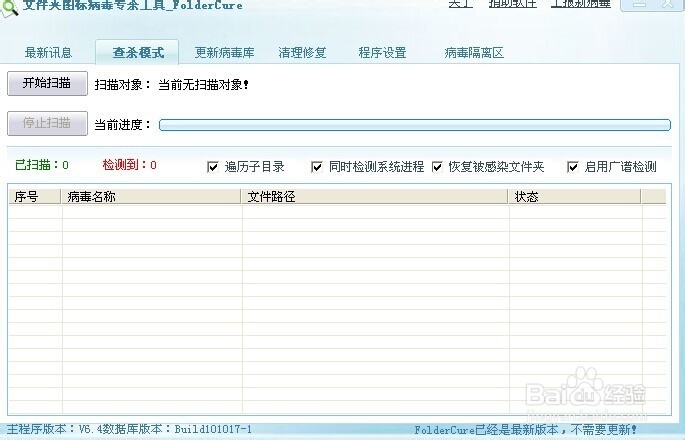Click the magnifier app icon in title bar
The width and height of the screenshot is (685, 440).
(x=9, y=7)
